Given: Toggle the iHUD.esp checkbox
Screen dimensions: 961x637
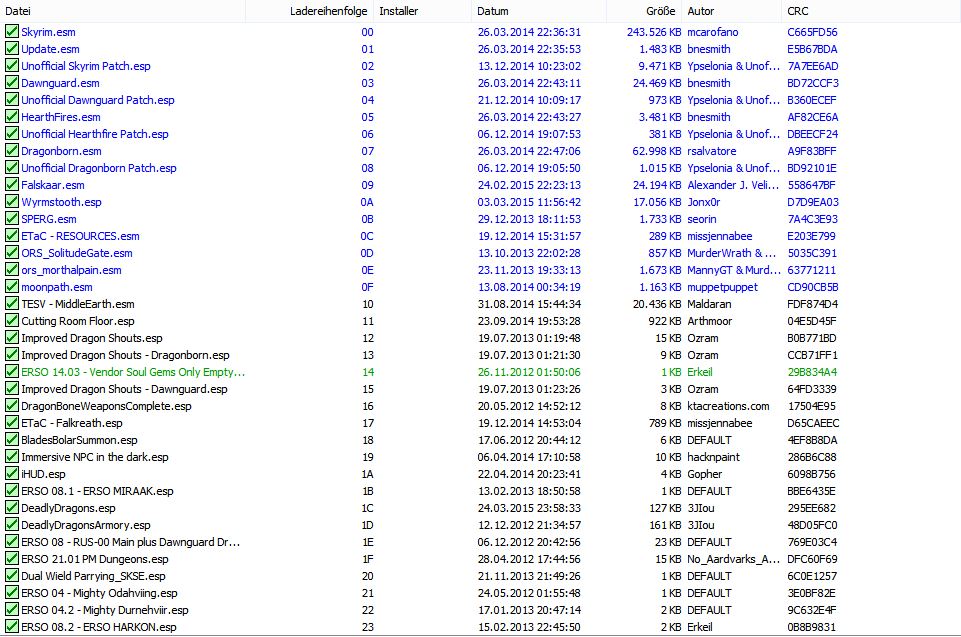Looking at the screenshot, I should 12,474.
